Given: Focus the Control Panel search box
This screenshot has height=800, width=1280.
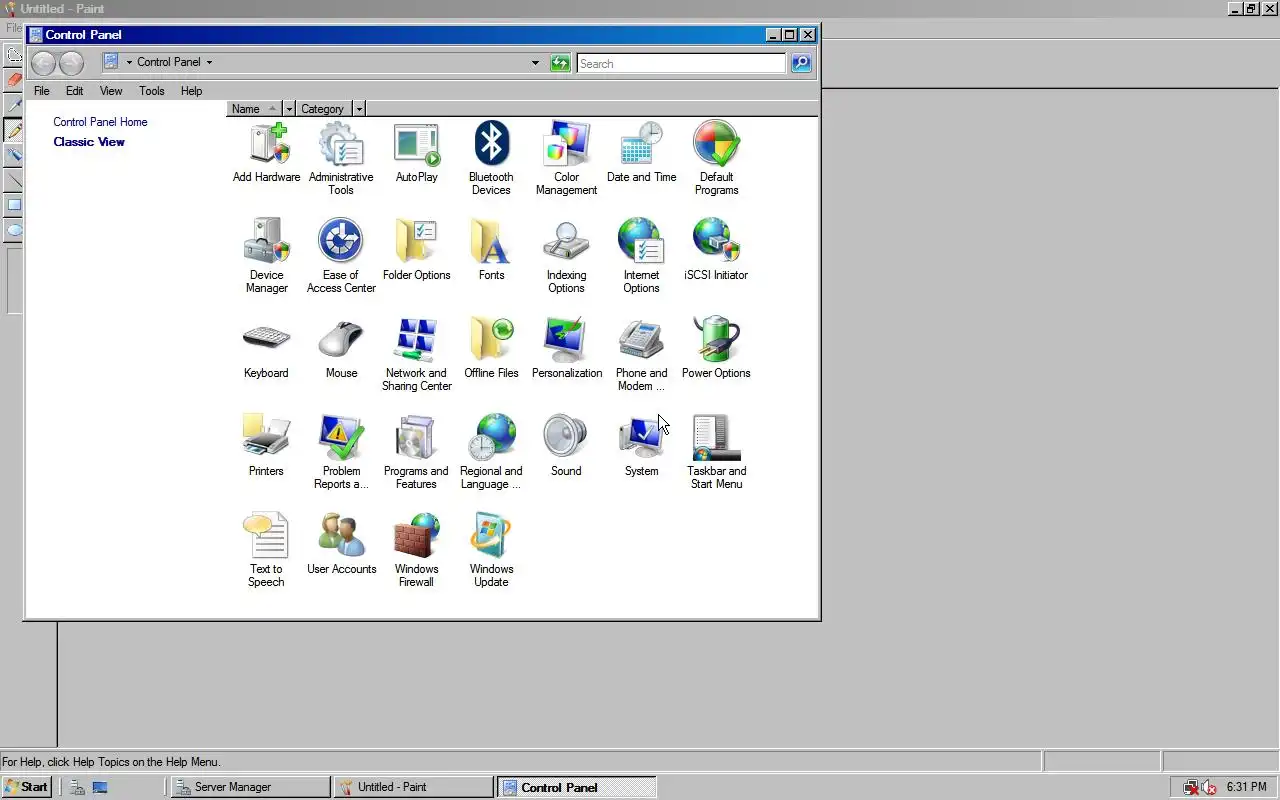Looking at the screenshot, I should tap(681, 63).
